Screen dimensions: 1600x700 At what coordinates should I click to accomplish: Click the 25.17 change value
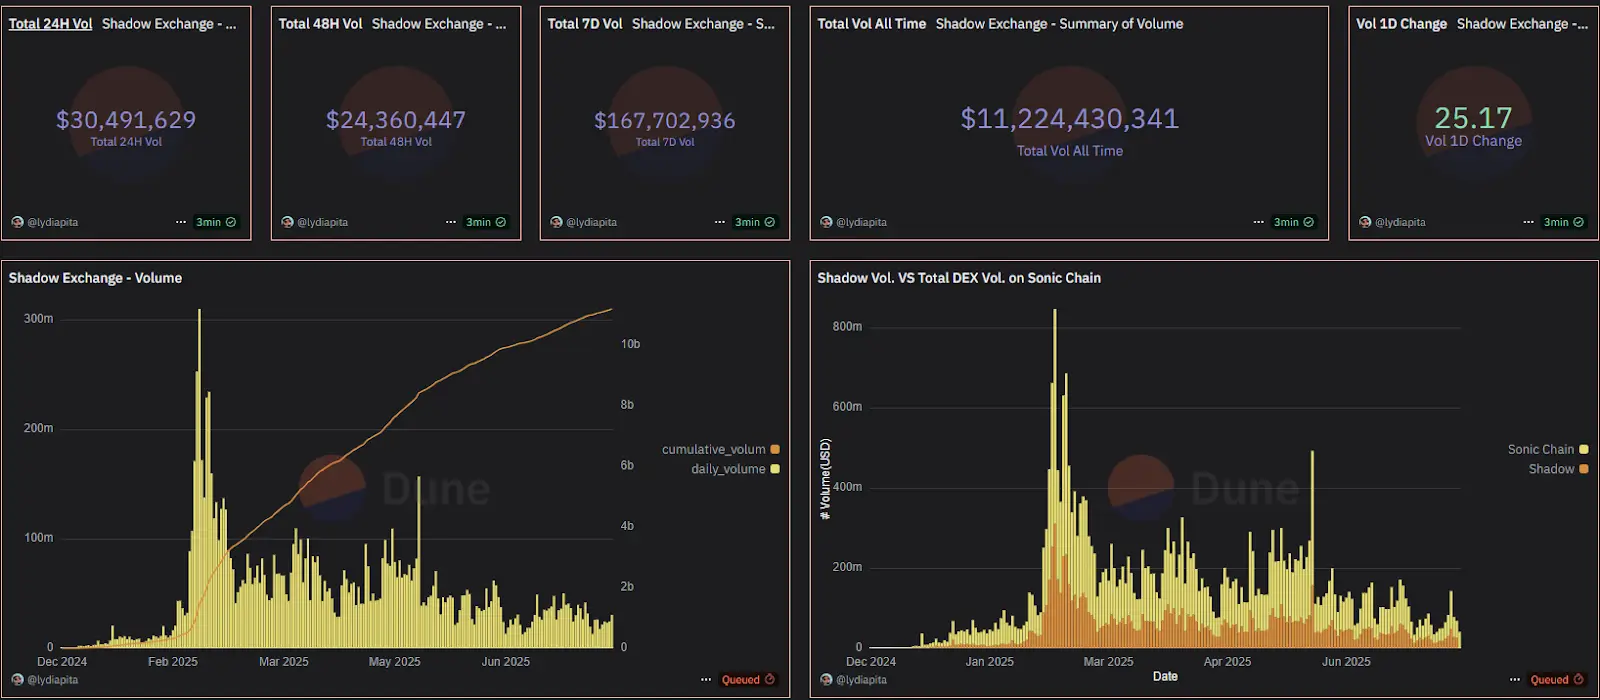[x=1473, y=118]
